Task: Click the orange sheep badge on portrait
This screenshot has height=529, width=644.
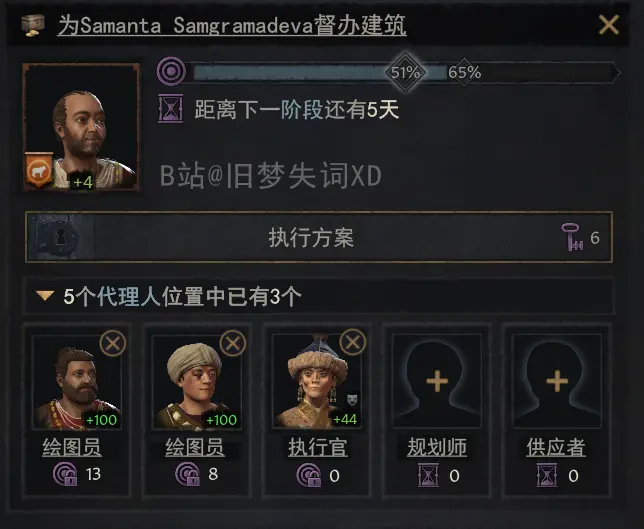Action: pos(39,169)
